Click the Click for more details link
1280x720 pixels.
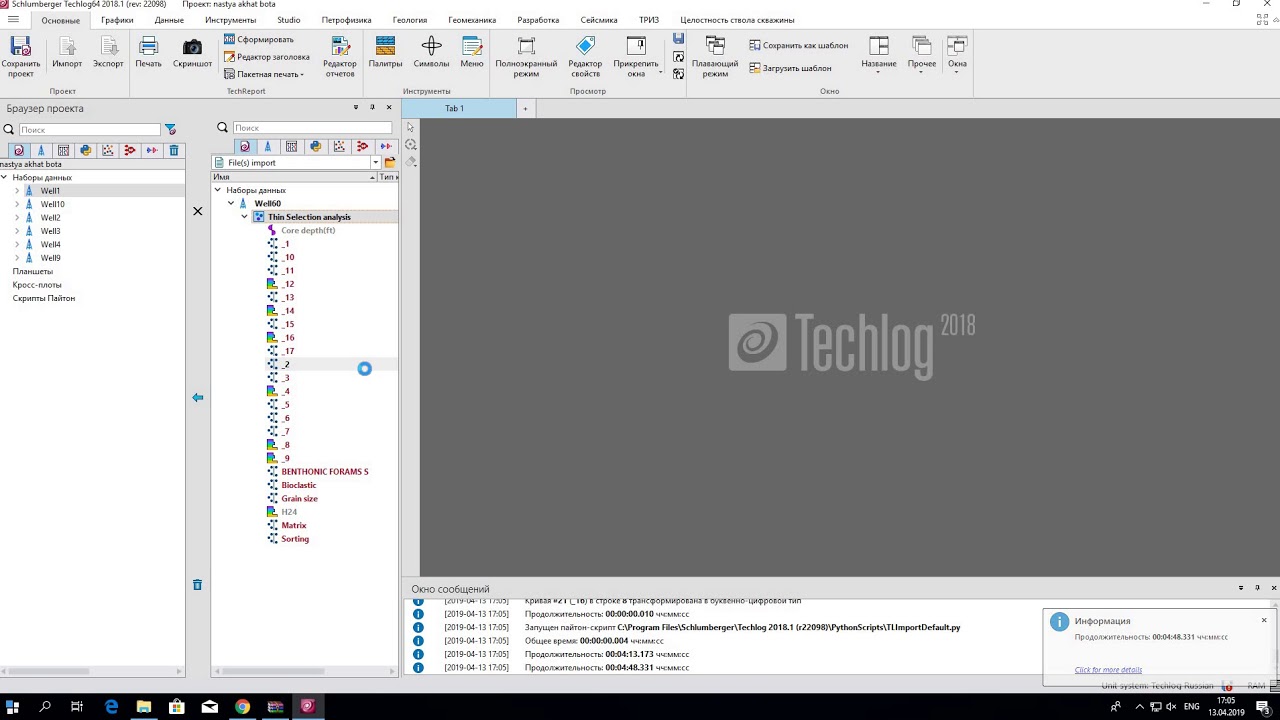(x=1108, y=670)
